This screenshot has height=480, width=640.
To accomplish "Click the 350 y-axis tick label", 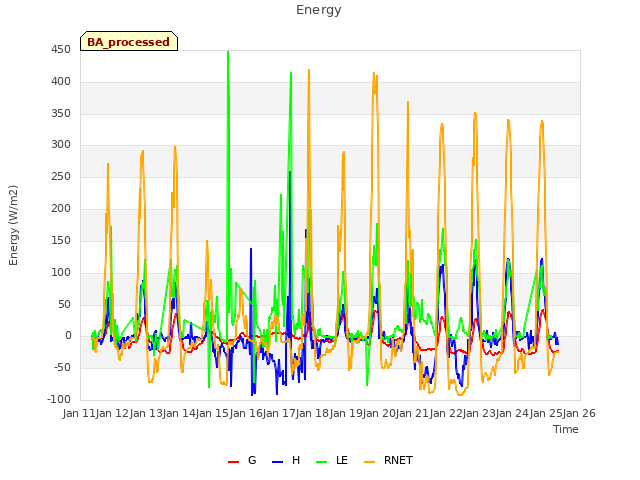I will coord(61,113).
